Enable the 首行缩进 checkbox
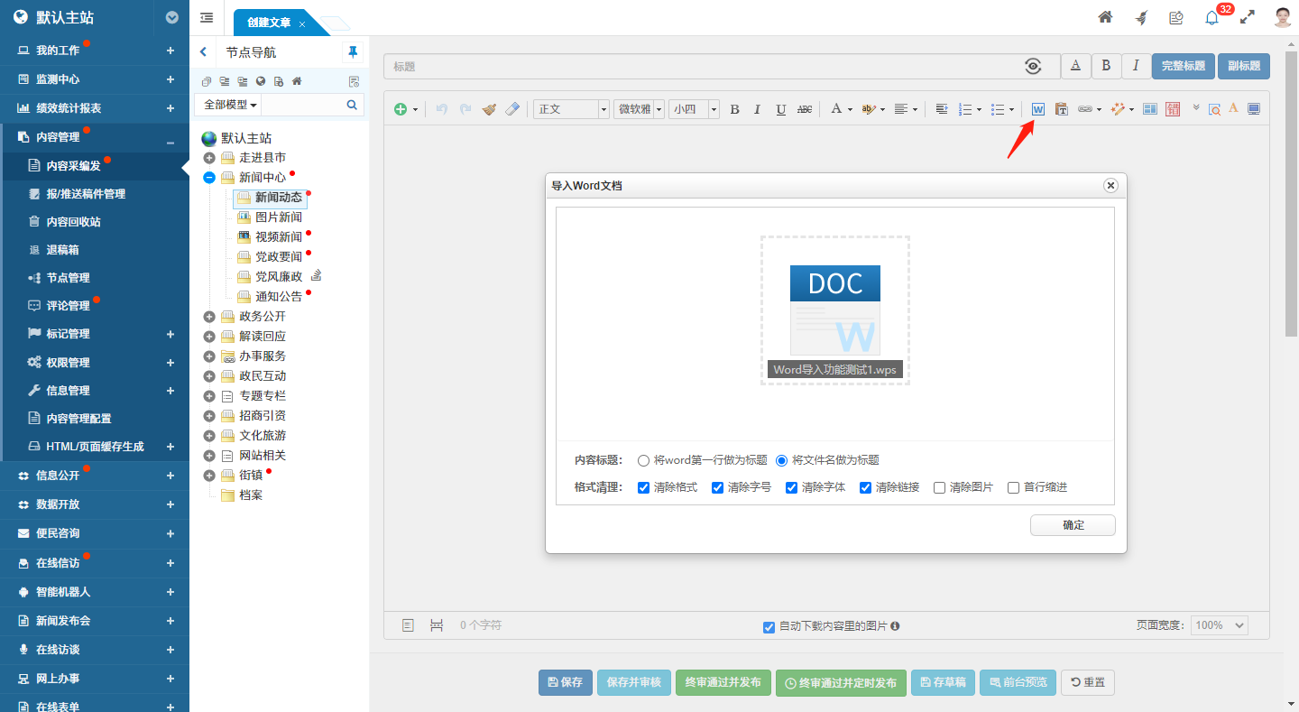Screen dimensions: 1299x712 coord(1013,488)
